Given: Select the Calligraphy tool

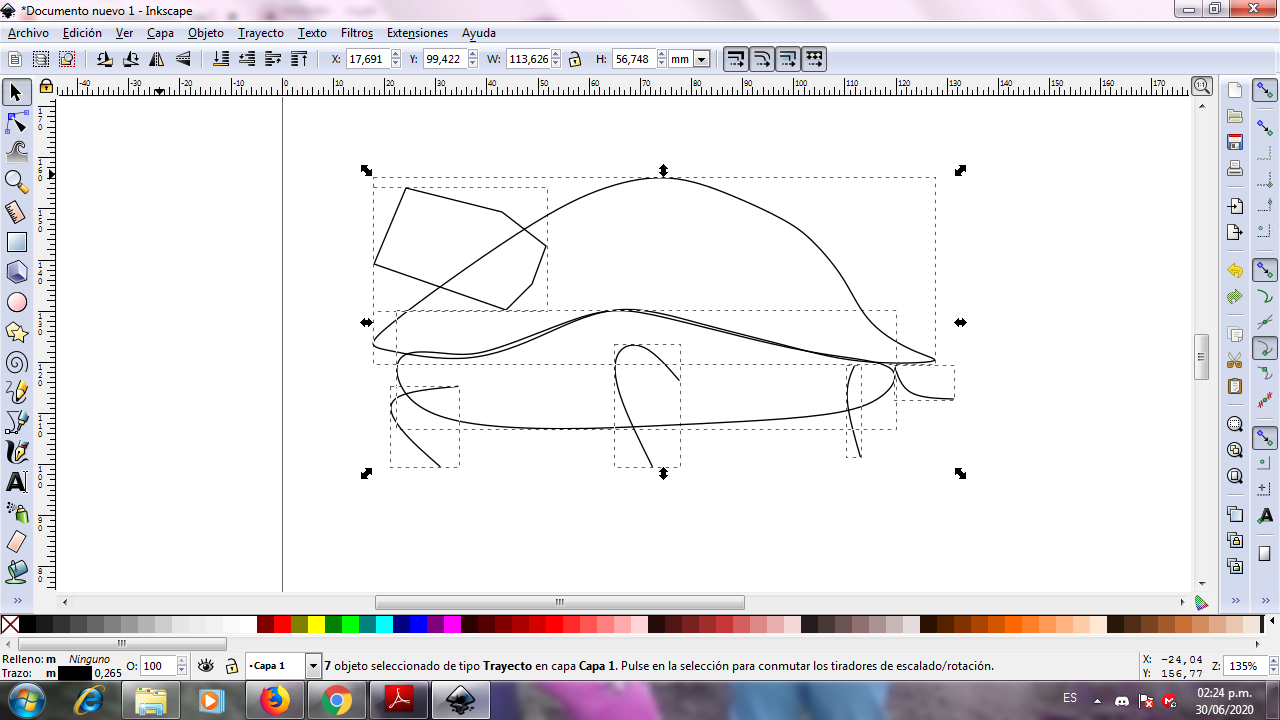Looking at the screenshot, I should (16, 452).
